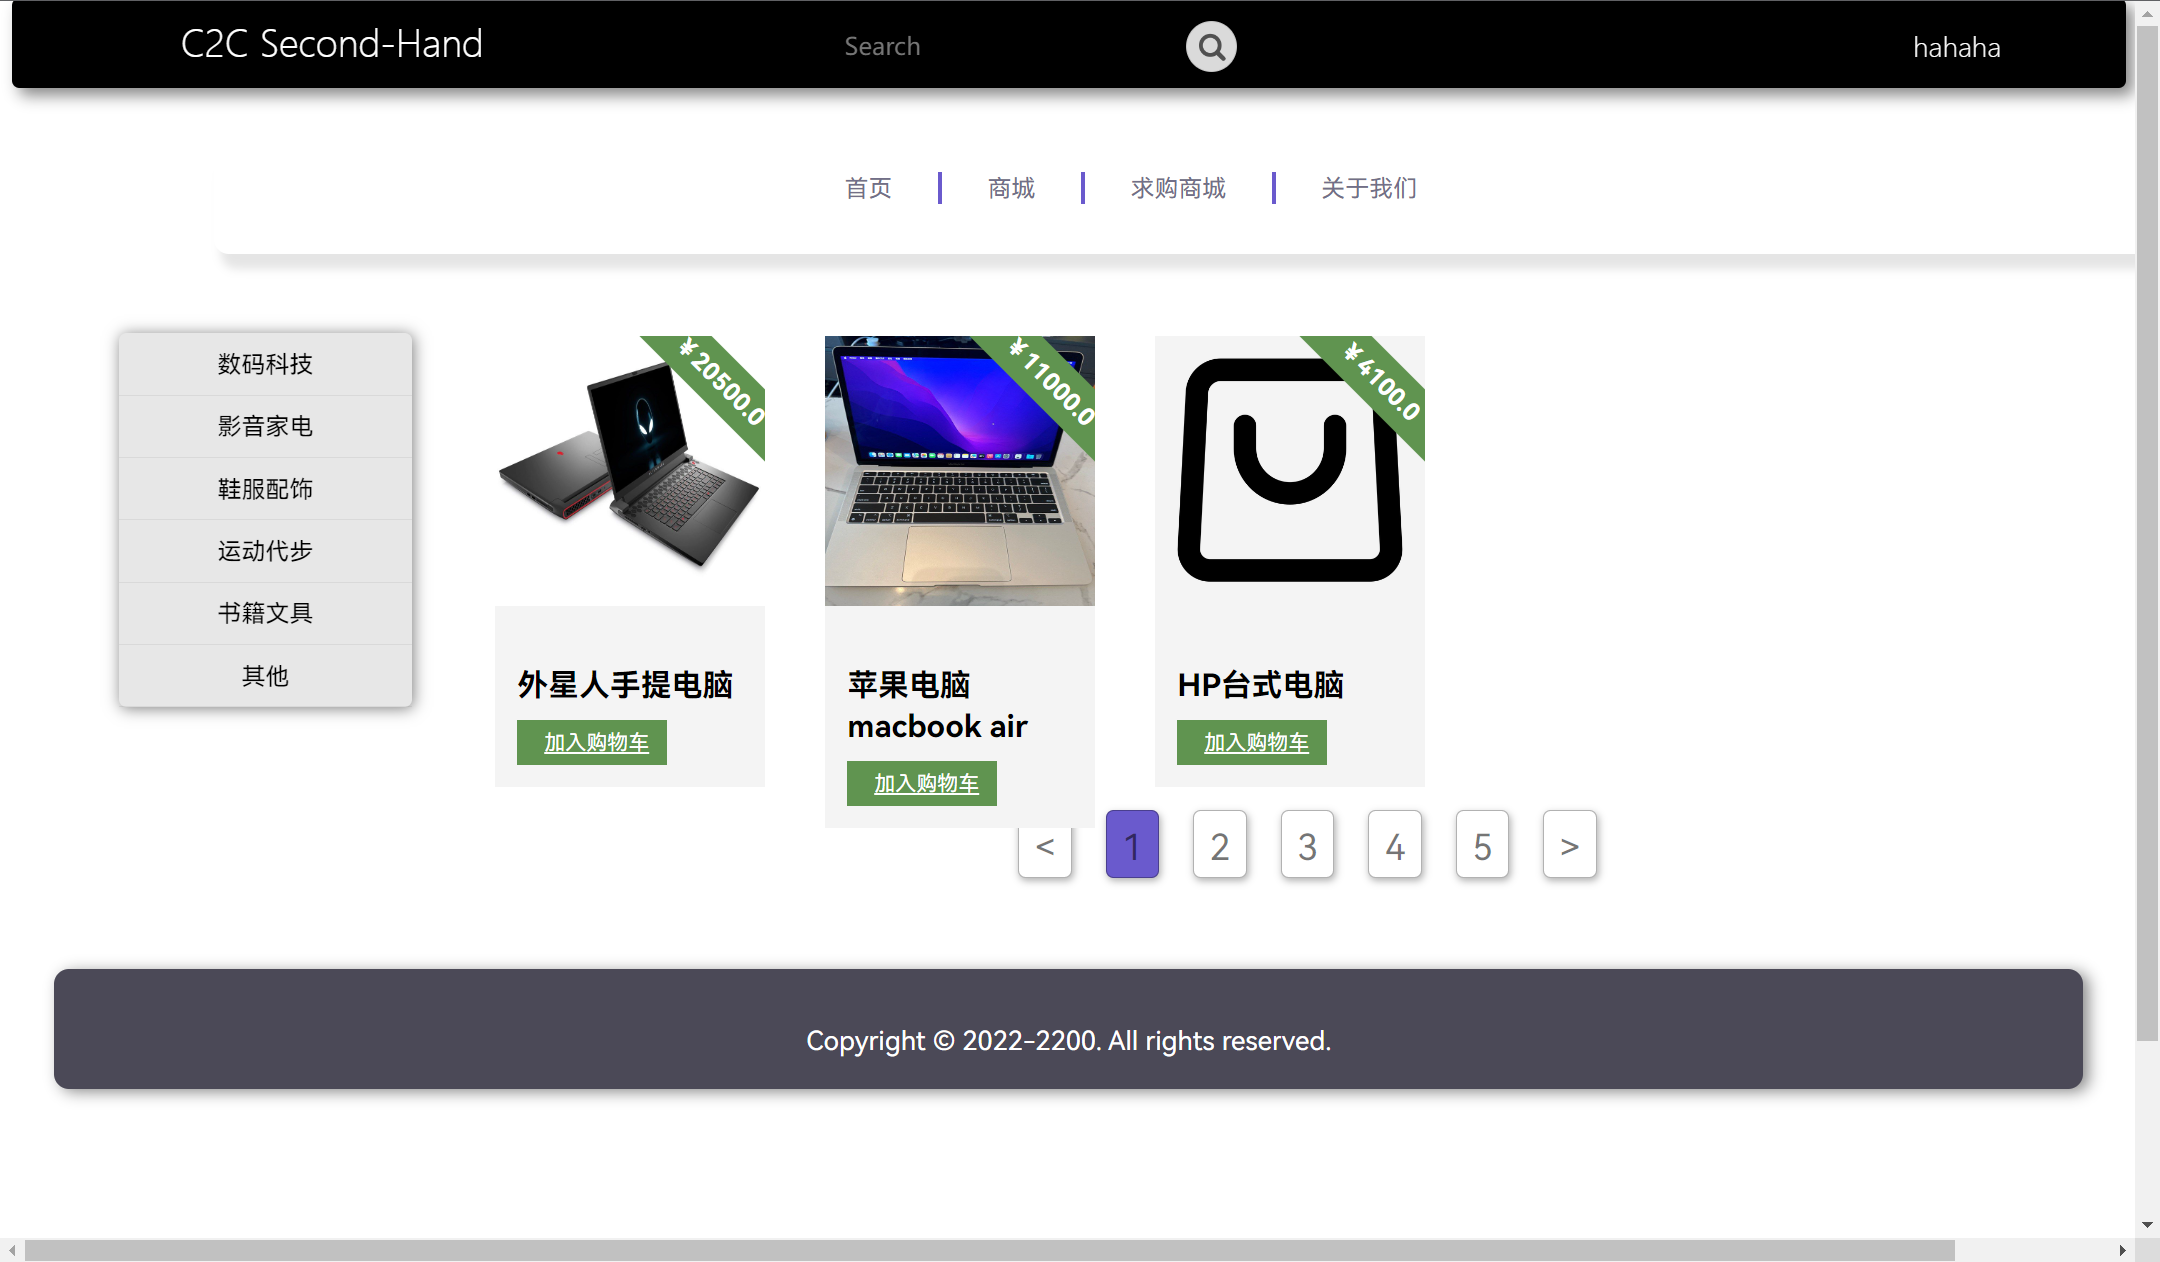The height and width of the screenshot is (1262, 2160).
Task: Select the 运动代步 category
Action: pyautogui.click(x=265, y=551)
